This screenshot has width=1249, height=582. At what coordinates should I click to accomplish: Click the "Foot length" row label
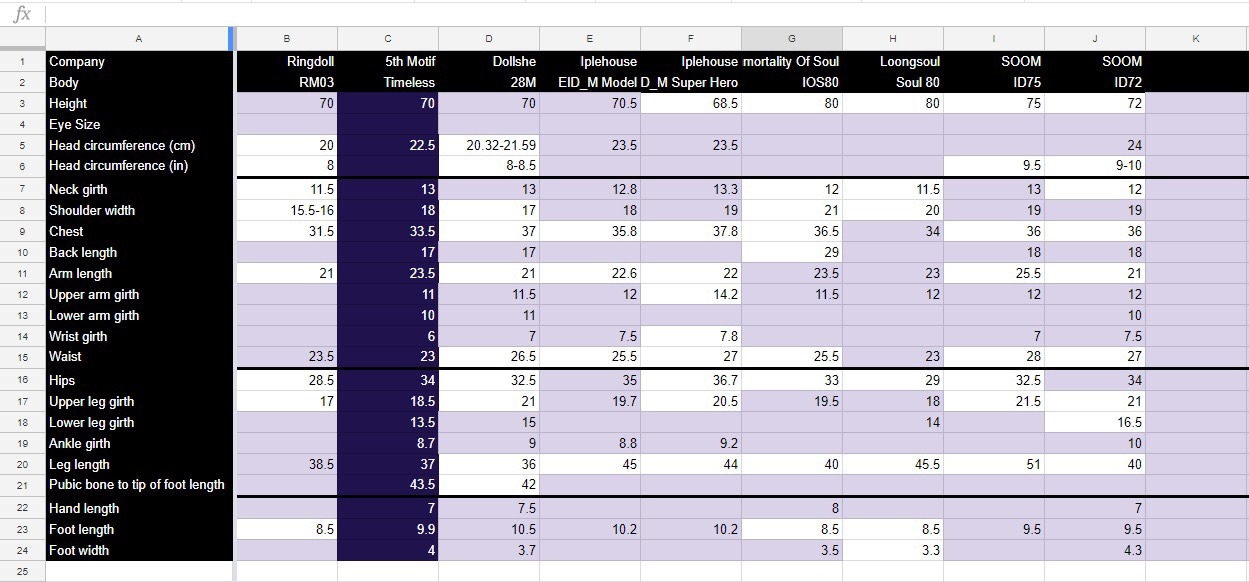coord(139,529)
